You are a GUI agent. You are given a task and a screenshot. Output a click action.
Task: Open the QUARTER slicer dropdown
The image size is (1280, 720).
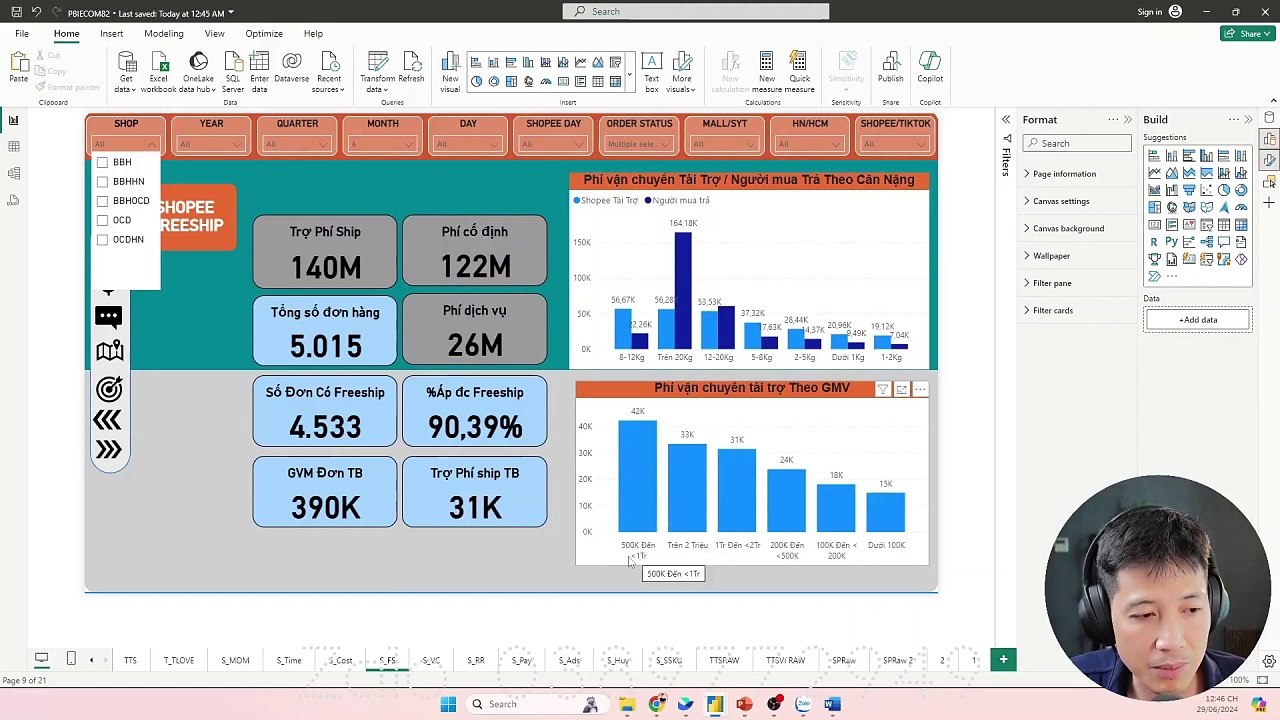coord(297,144)
